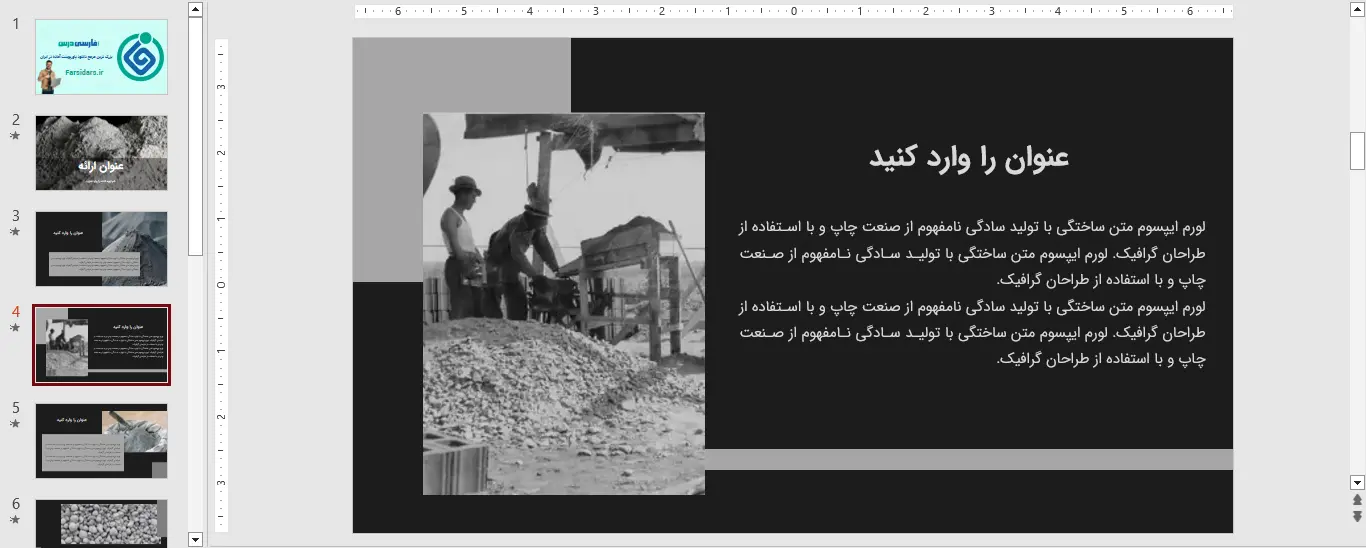Select slide 3 thumbnail in panel

click(x=101, y=249)
